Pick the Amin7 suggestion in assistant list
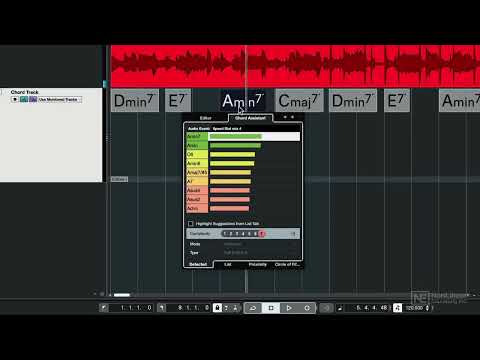The image size is (480, 360). coord(243,136)
